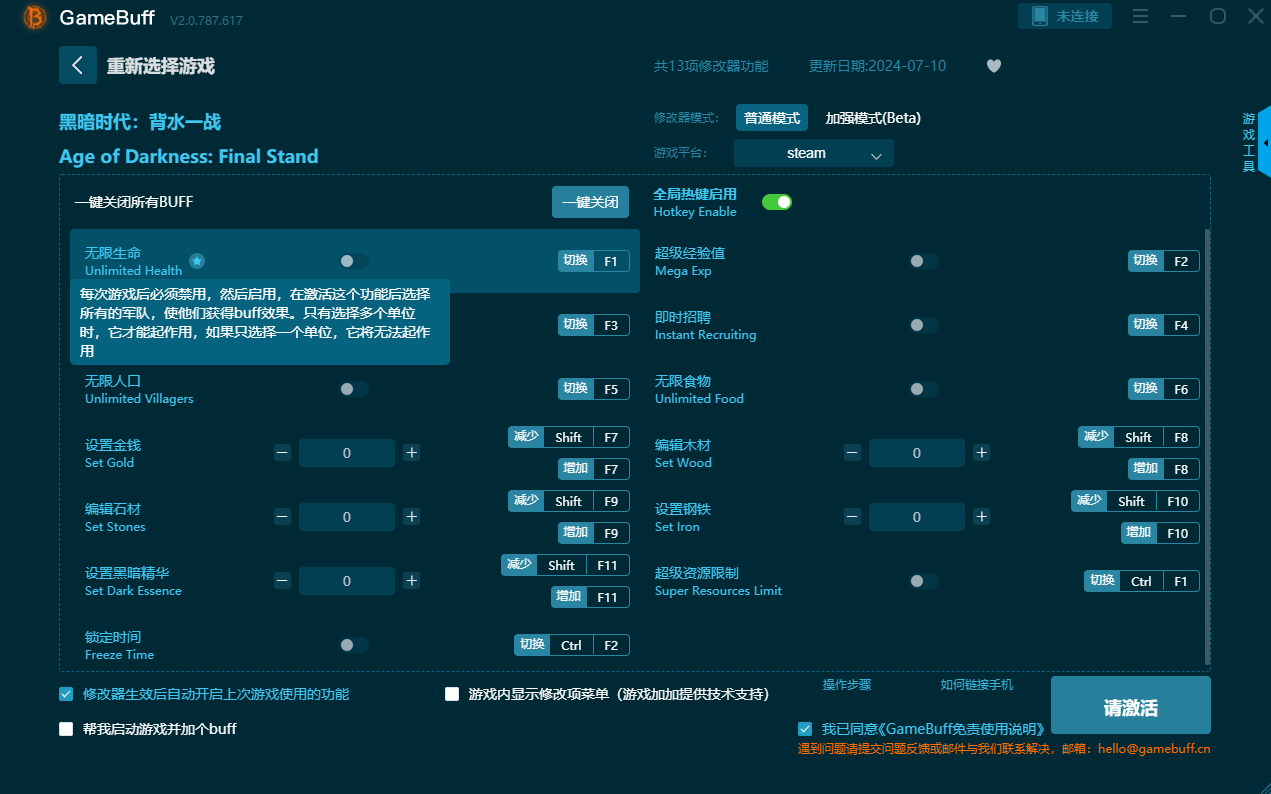The width and height of the screenshot is (1271, 794).
Task: Check 帮我启动游戏并加个buff checkbox
Action: 66,729
